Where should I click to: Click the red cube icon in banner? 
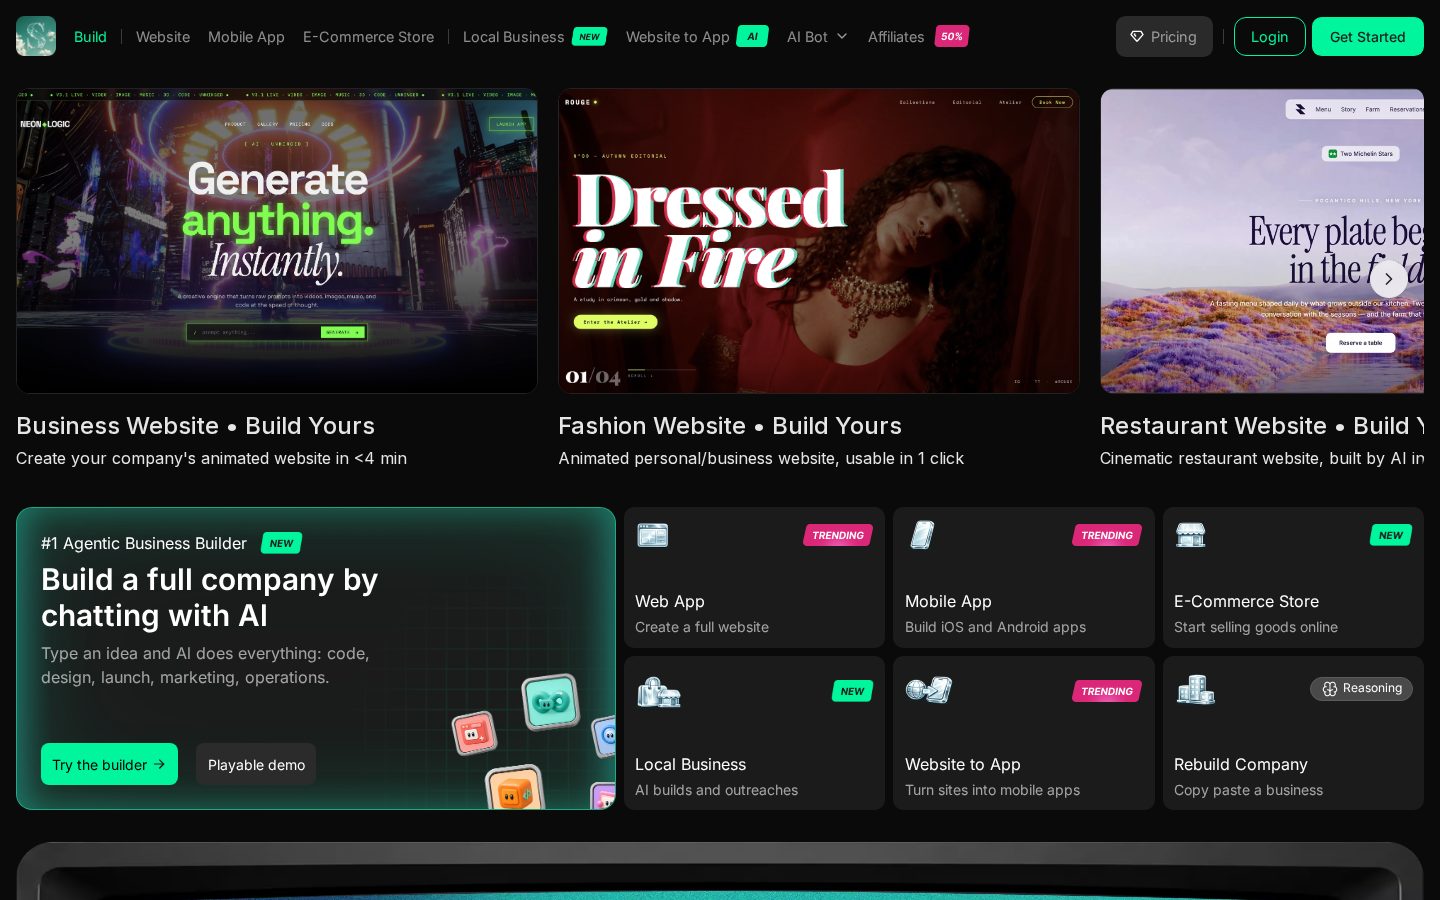point(474,733)
